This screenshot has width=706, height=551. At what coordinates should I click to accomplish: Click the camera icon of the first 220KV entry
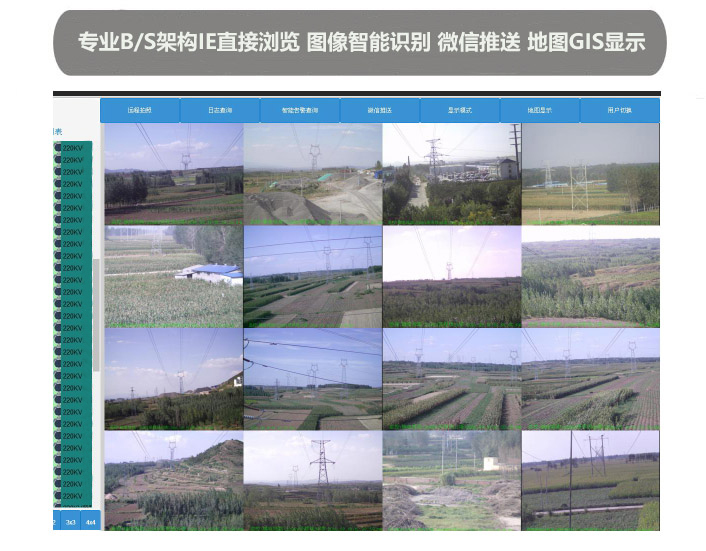click(x=59, y=148)
